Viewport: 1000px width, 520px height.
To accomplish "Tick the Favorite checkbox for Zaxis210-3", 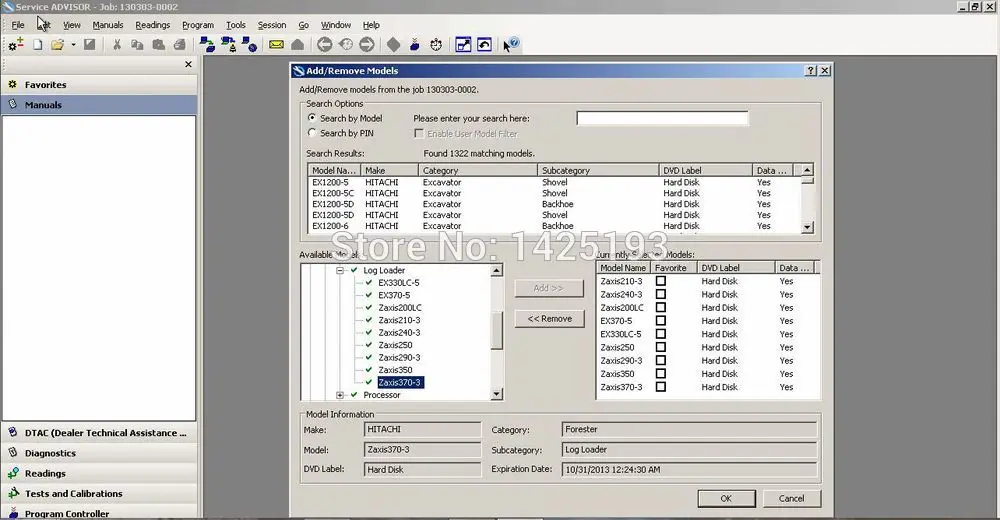I will pyautogui.click(x=660, y=281).
